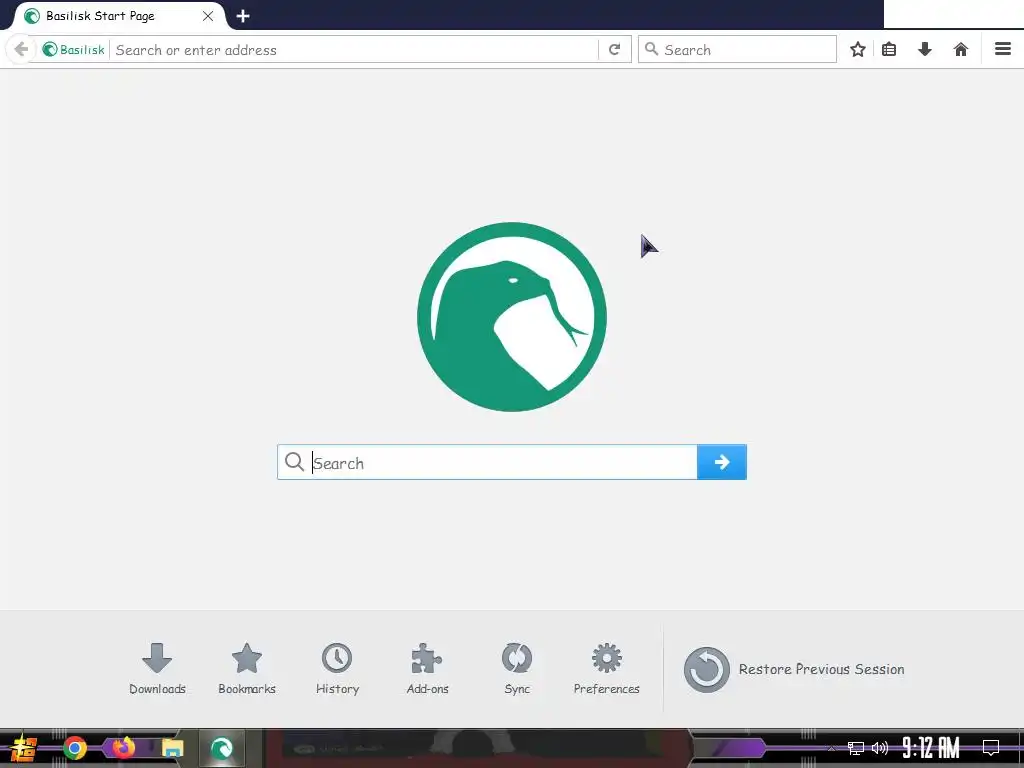Click the Basilisk logo on start page
Viewport: 1024px width, 768px height.
click(512, 317)
